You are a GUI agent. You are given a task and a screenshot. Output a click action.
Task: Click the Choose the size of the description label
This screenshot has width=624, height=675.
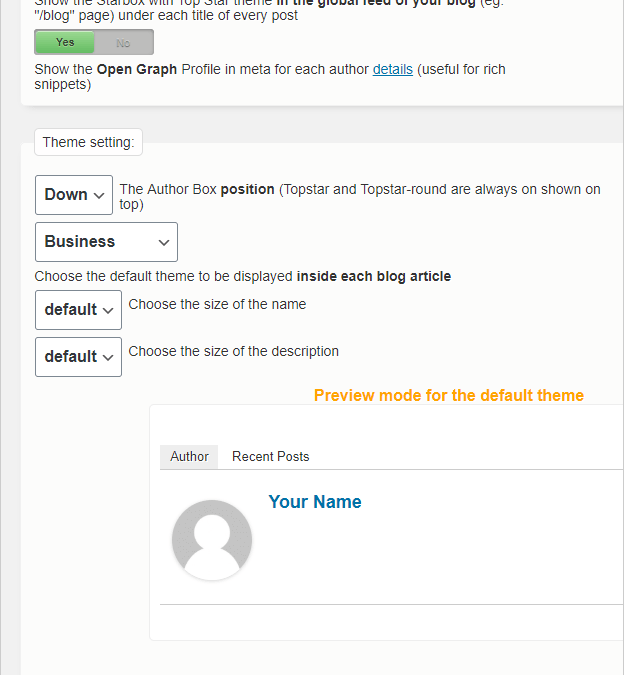pos(234,351)
